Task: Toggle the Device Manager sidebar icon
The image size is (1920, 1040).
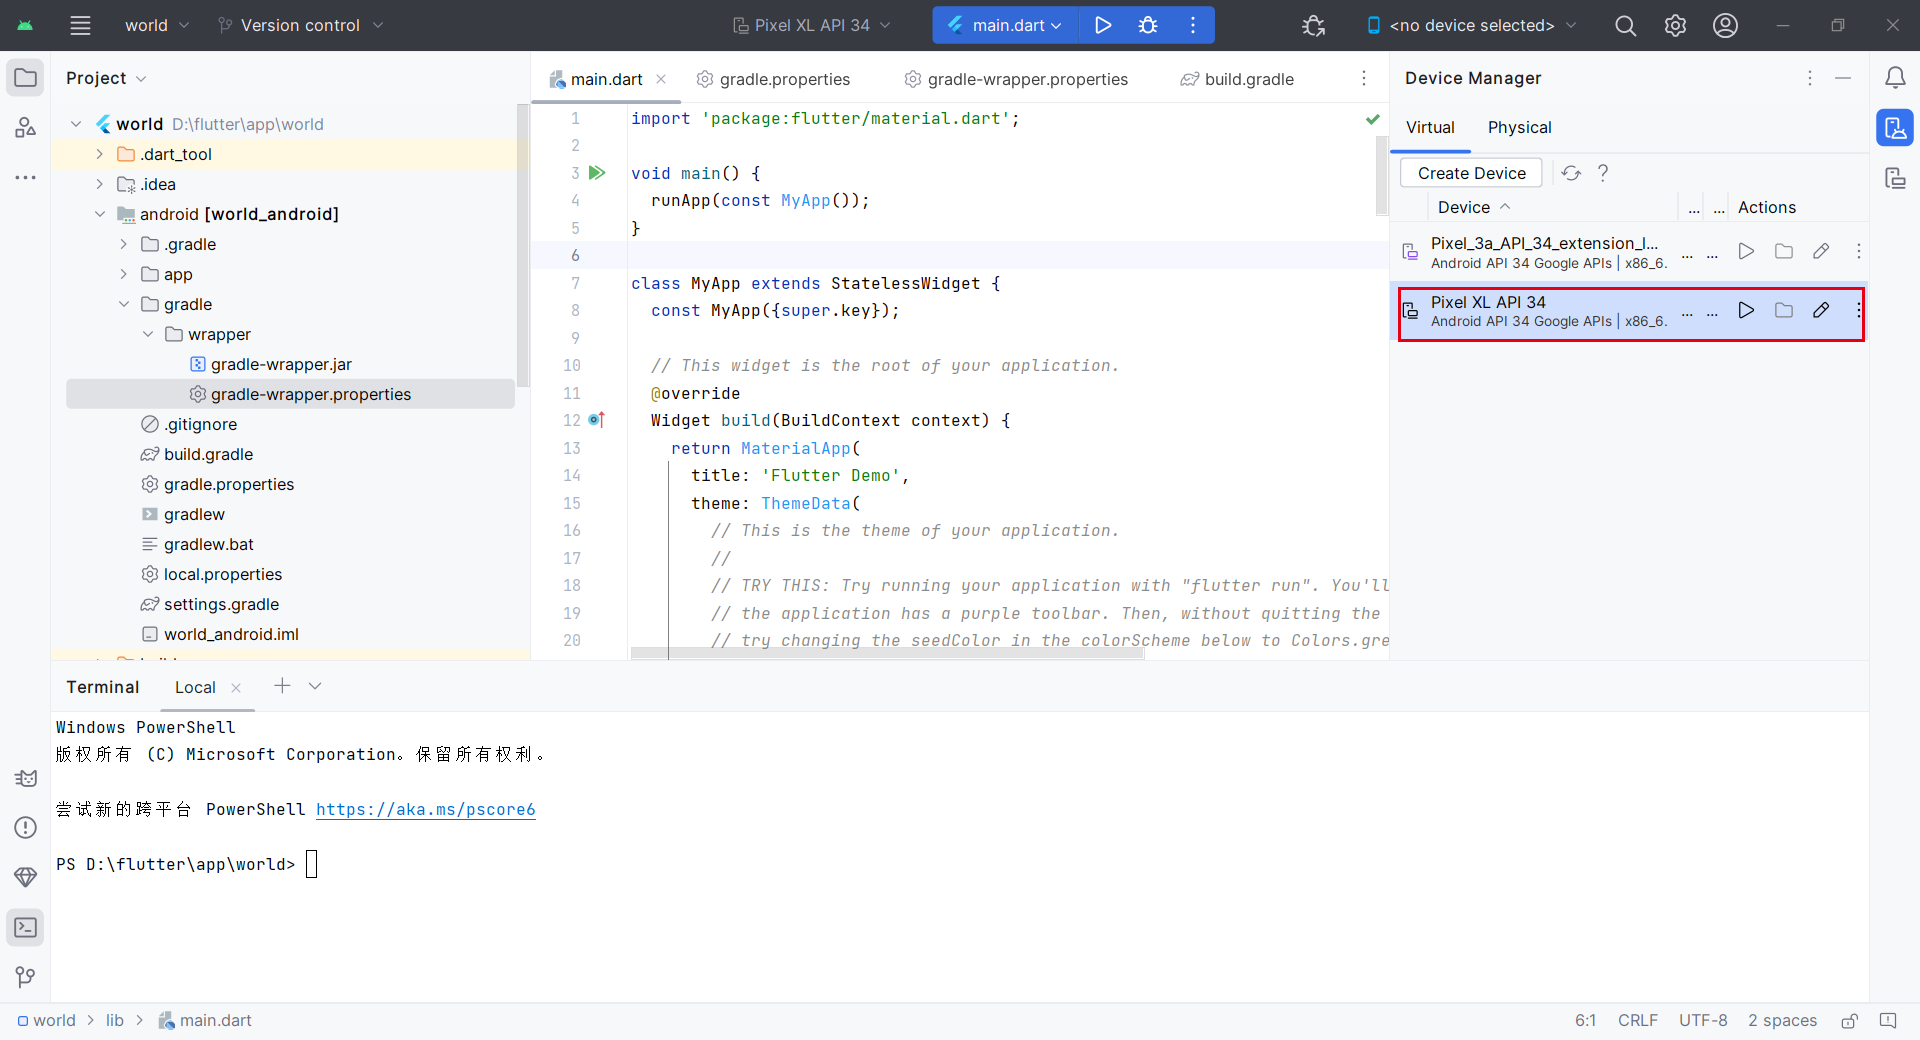Action: pyautogui.click(x=1895, y=128)
